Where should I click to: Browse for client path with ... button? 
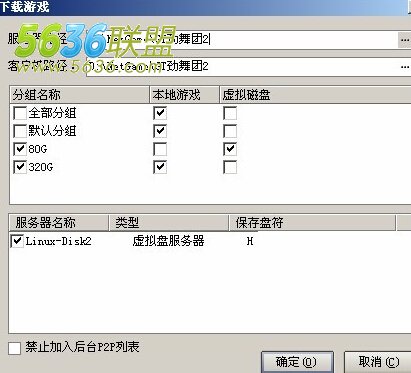coord(405,67)
